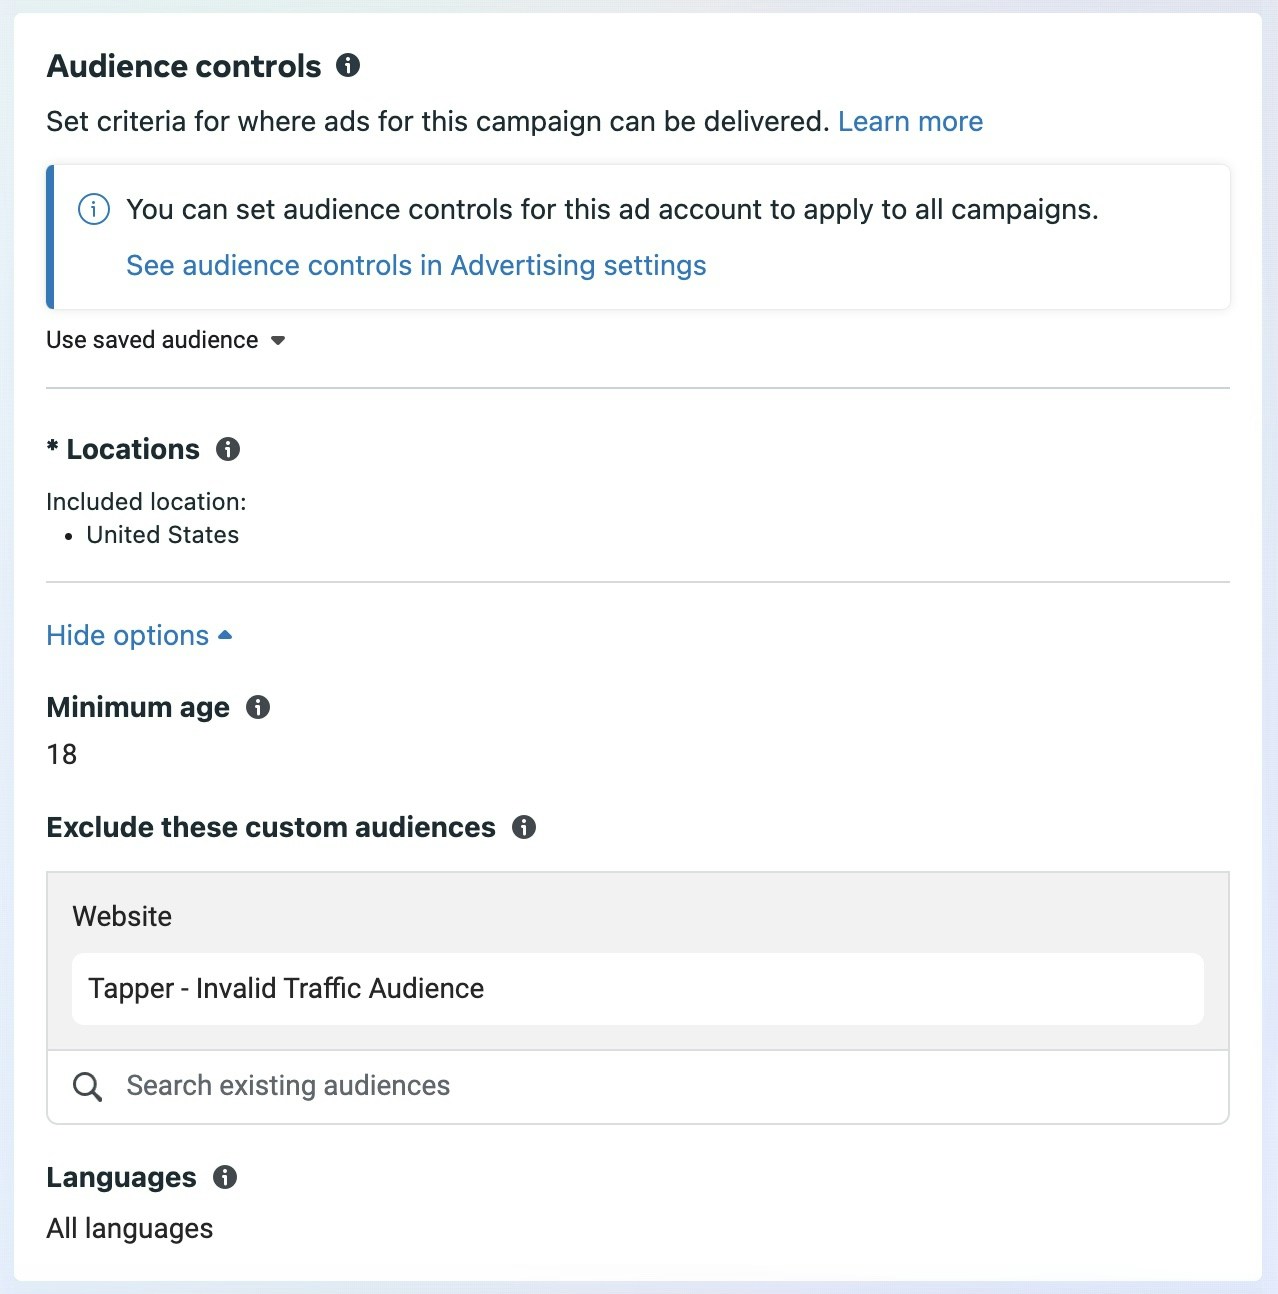Open audience controls in Advertising settings
This screenshot has width=1278, height=1294.
[x=416, y=265]
